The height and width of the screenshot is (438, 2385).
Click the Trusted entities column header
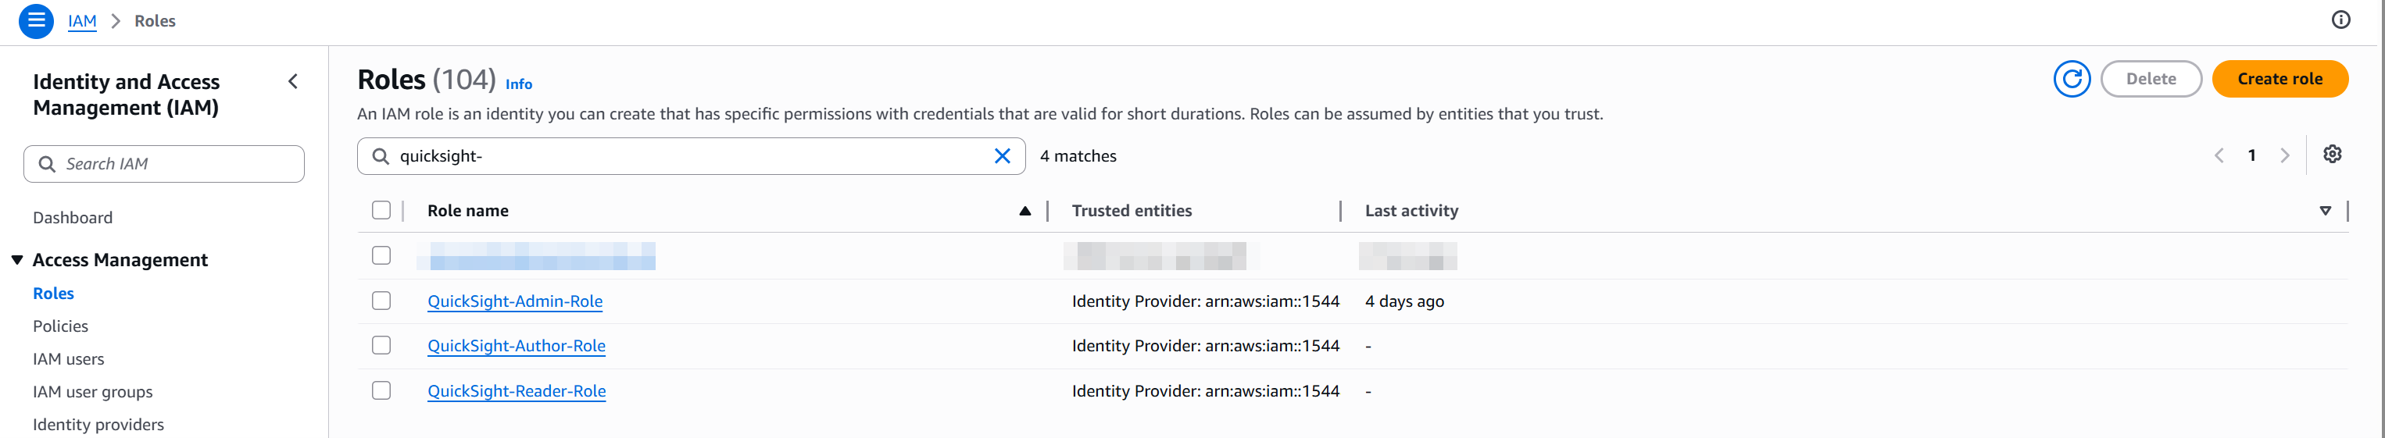(1131, 211)
